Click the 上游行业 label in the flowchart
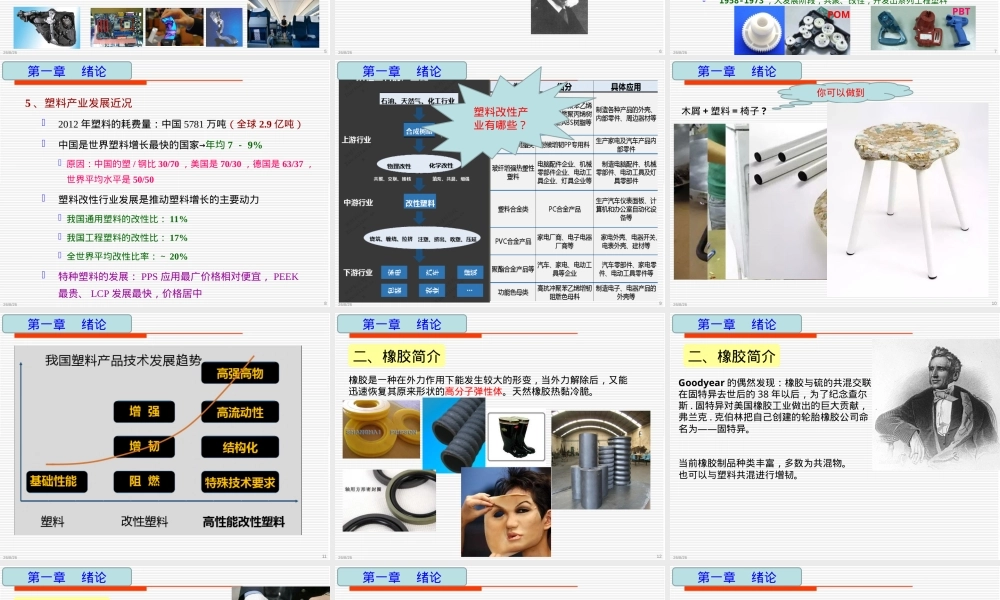Image resolution: width=1000 pixels, height=600 pixels. point(356,139)
